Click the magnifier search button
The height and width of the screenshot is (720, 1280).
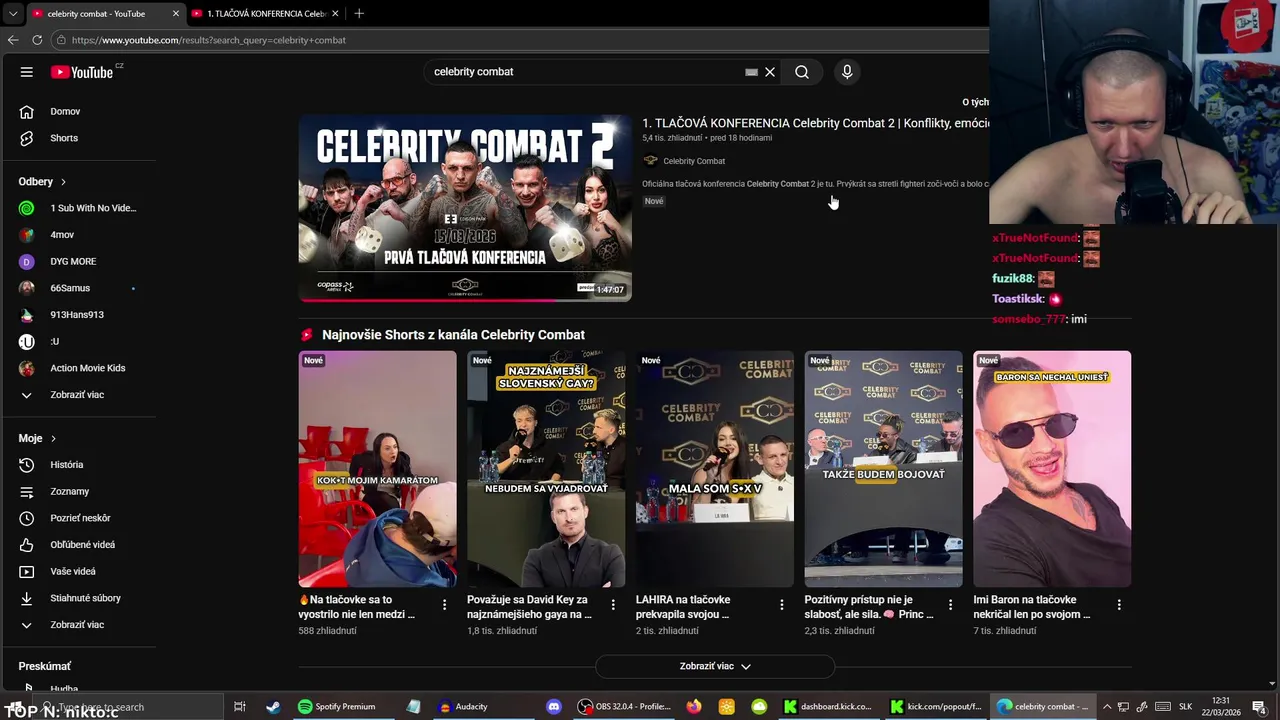802,72
